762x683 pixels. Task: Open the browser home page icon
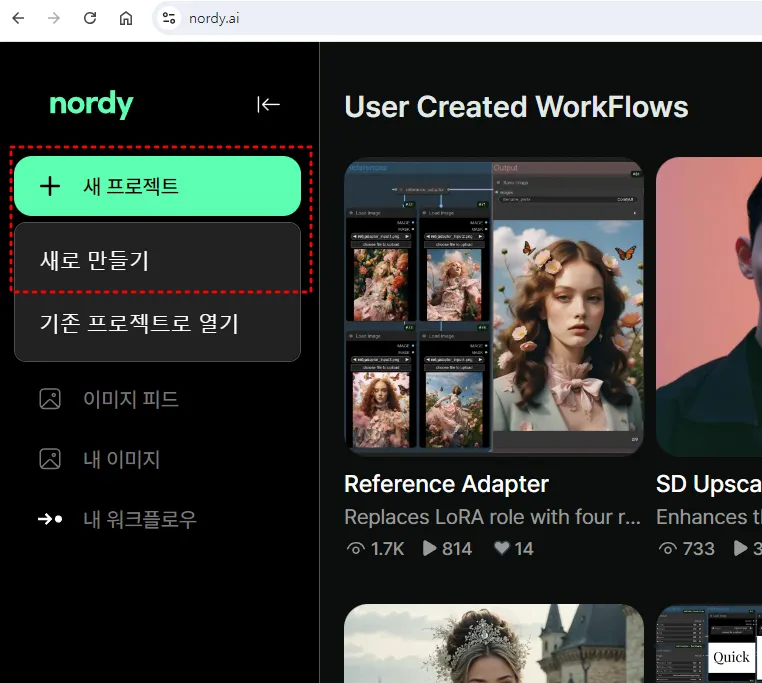point(126,18)
